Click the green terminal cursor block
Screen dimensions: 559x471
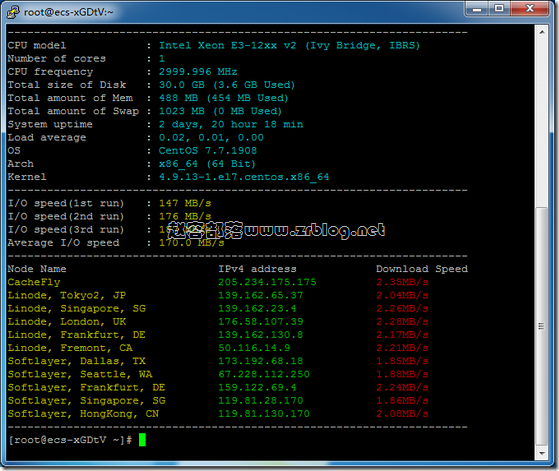click(142, 440)
